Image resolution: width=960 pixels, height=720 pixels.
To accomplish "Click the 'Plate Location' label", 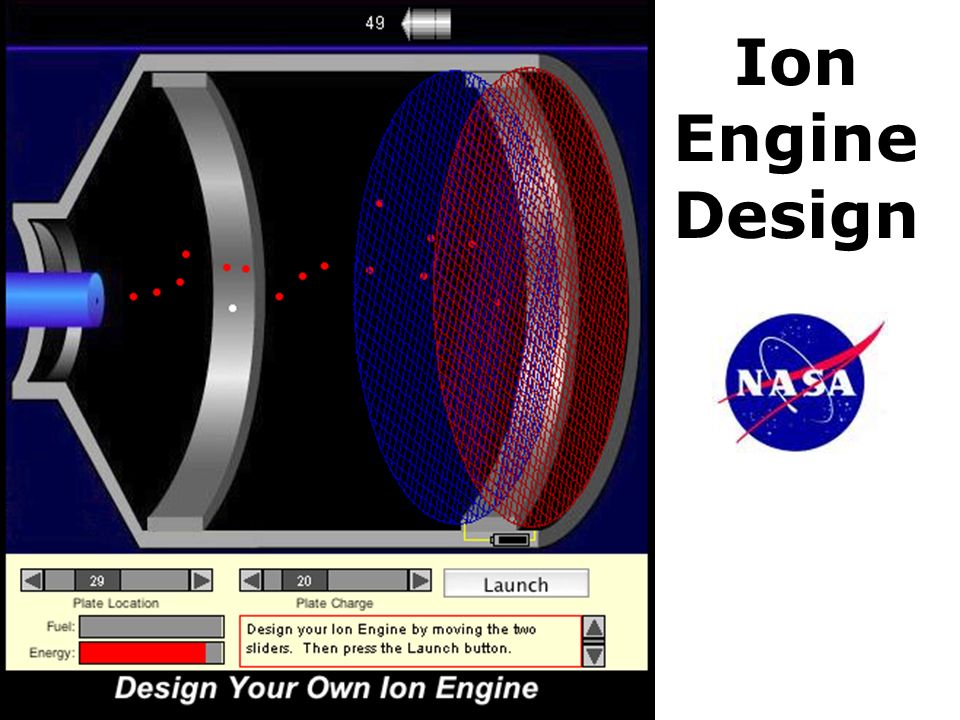I will (x=116, y=603).
